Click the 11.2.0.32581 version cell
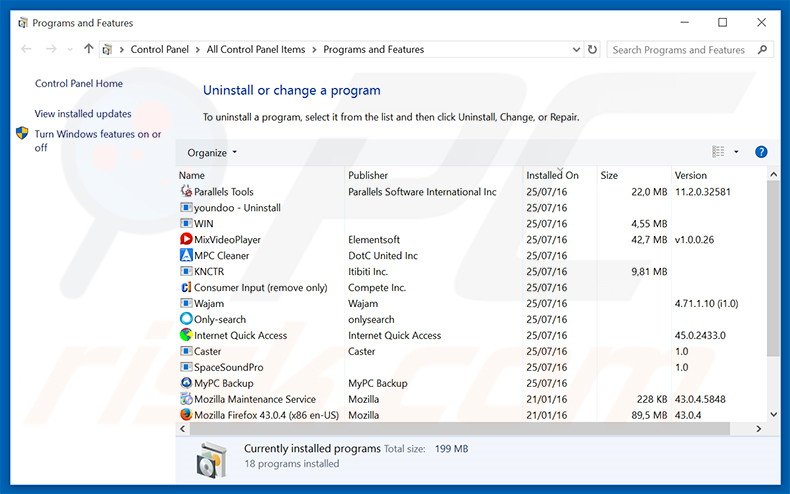The image size is (790, 494). coord(702,192)
